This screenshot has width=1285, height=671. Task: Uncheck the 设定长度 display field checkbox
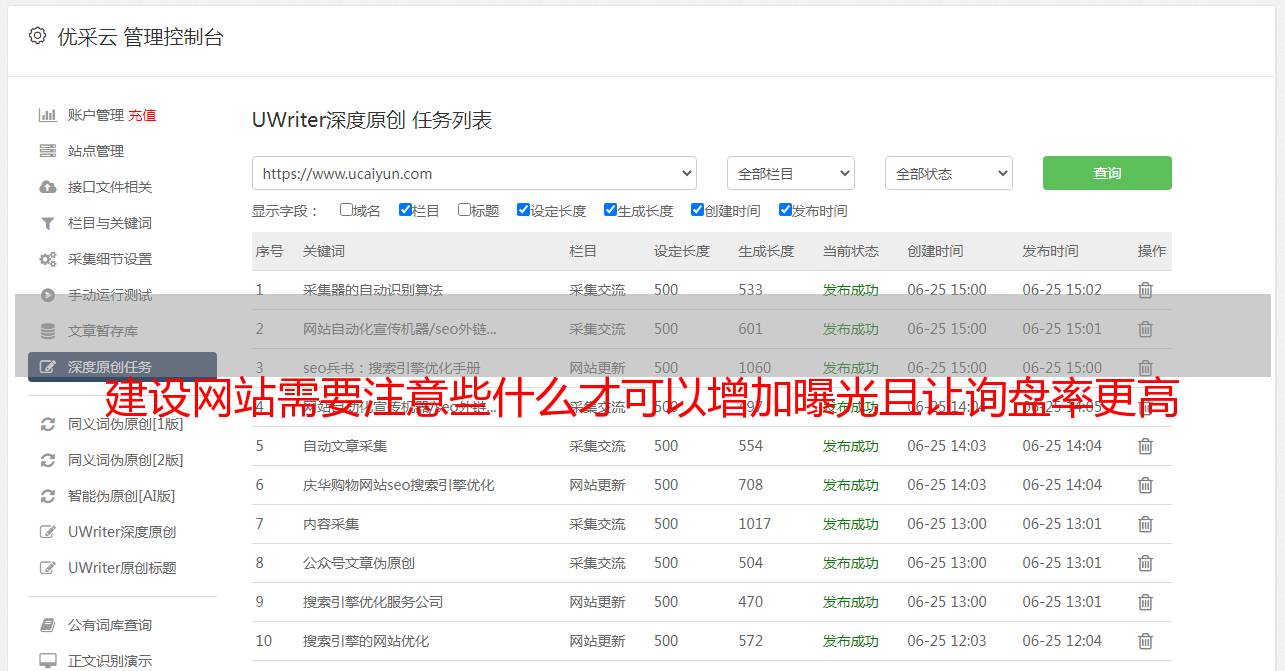[523, 210]
